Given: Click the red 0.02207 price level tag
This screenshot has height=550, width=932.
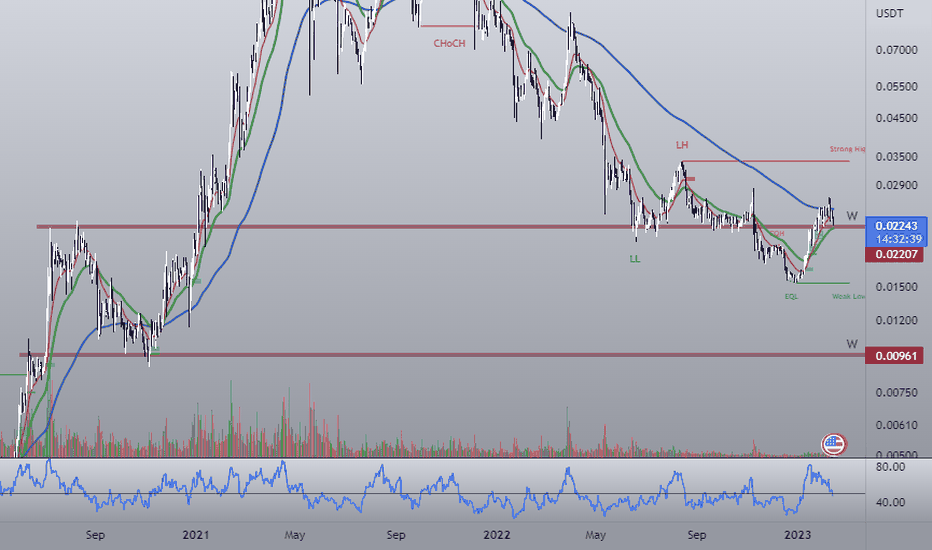Looking at the screenshot, I should tap(894, 254).
